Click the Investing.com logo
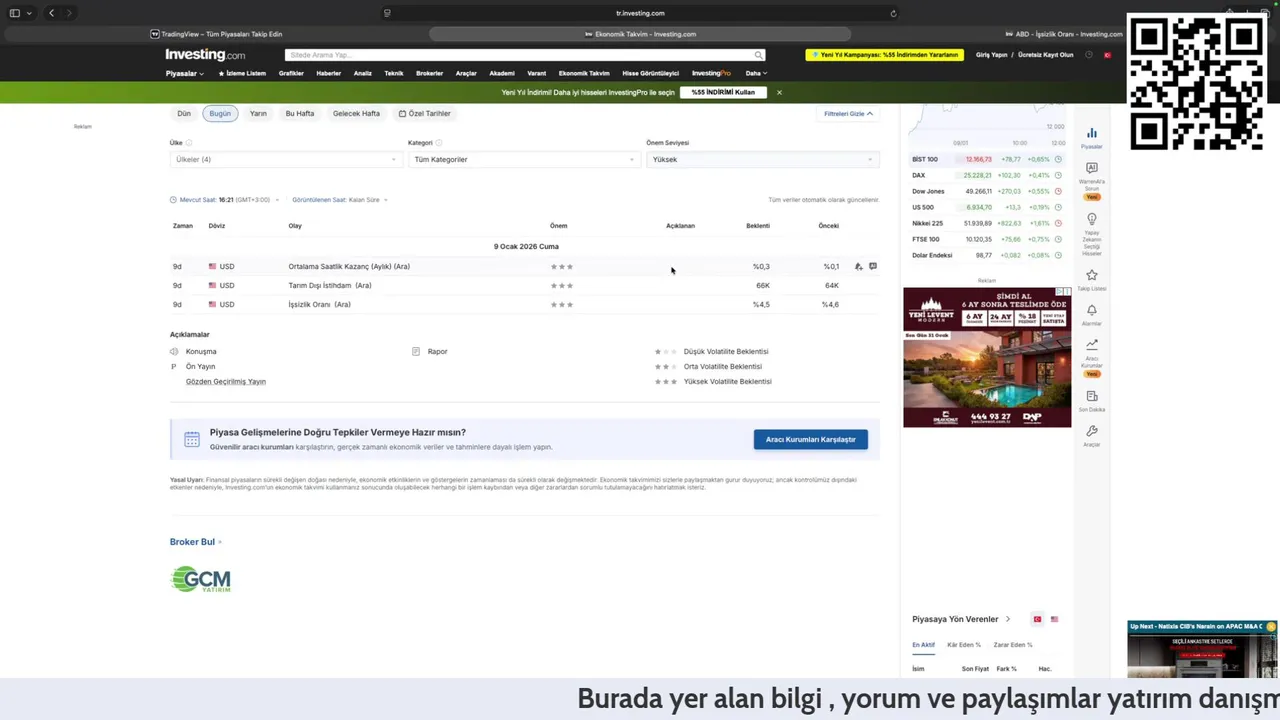The width and height of the screenshot is (1280, 720). (x=205, y=55)
